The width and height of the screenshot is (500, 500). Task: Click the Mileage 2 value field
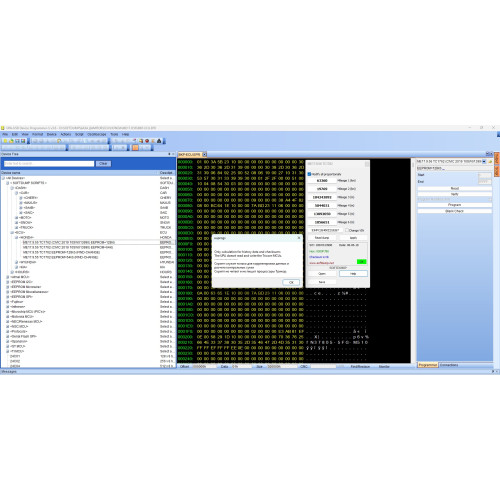(x=322, y=189)
